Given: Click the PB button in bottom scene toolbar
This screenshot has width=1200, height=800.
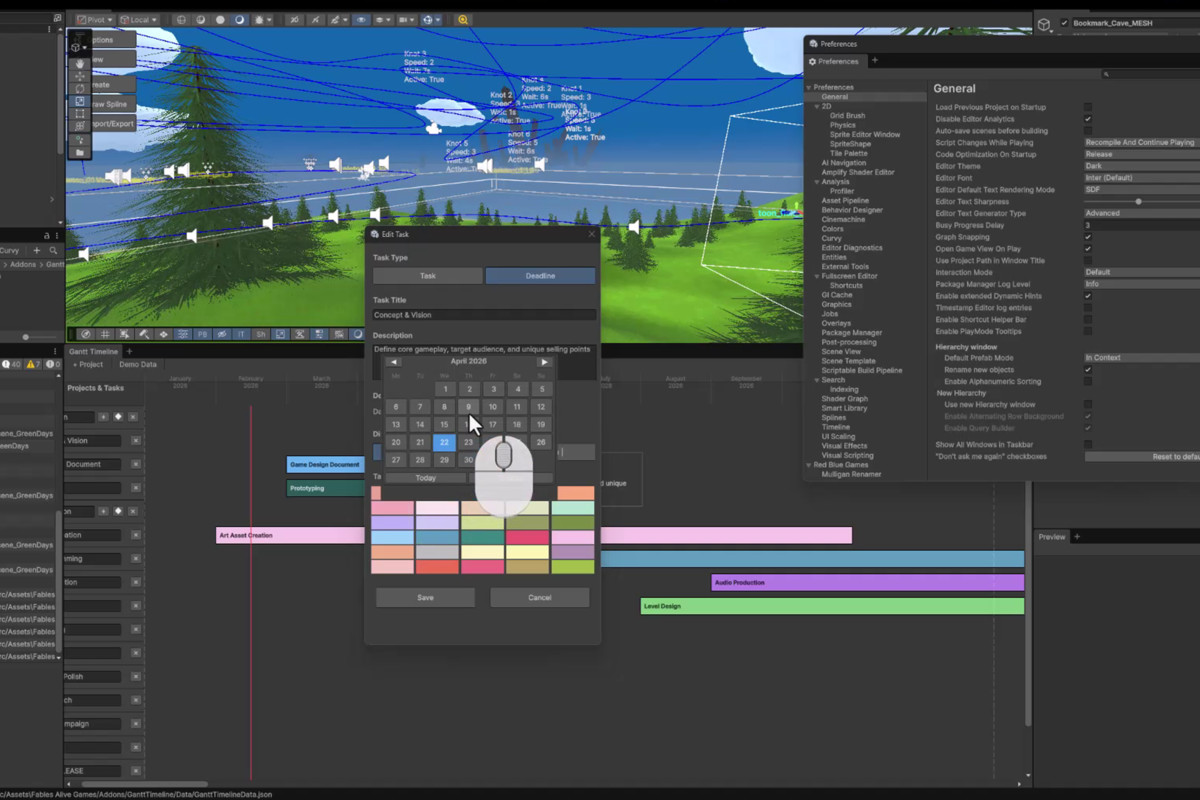Looking at the screenshot, I should 201,334.
